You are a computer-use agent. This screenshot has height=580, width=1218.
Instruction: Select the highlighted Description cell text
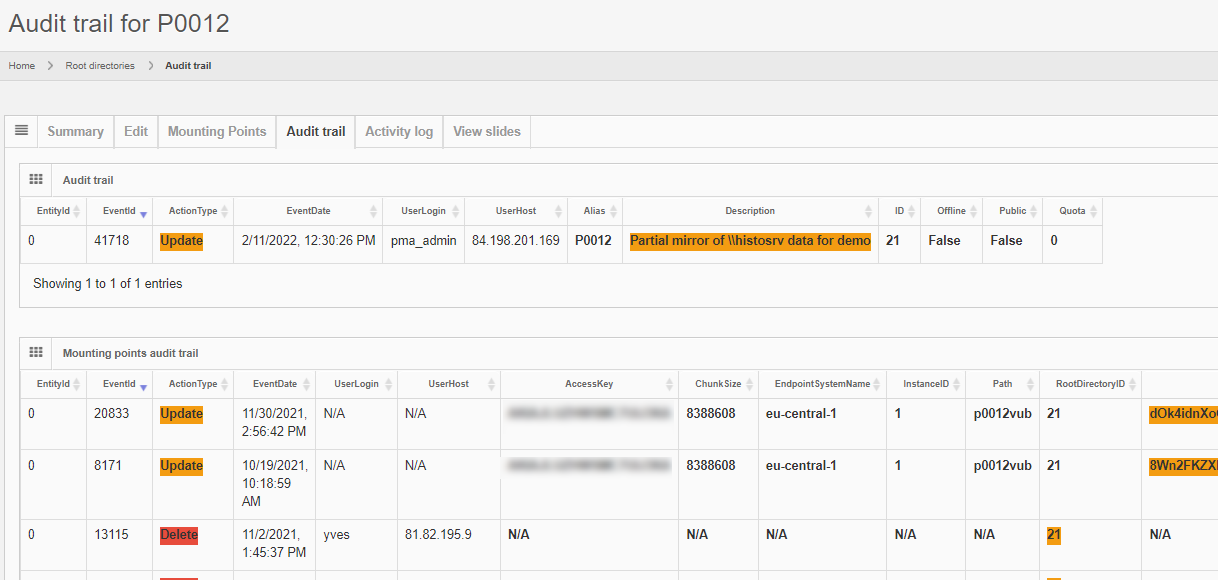pyautogui.click(x=750, y=241)
